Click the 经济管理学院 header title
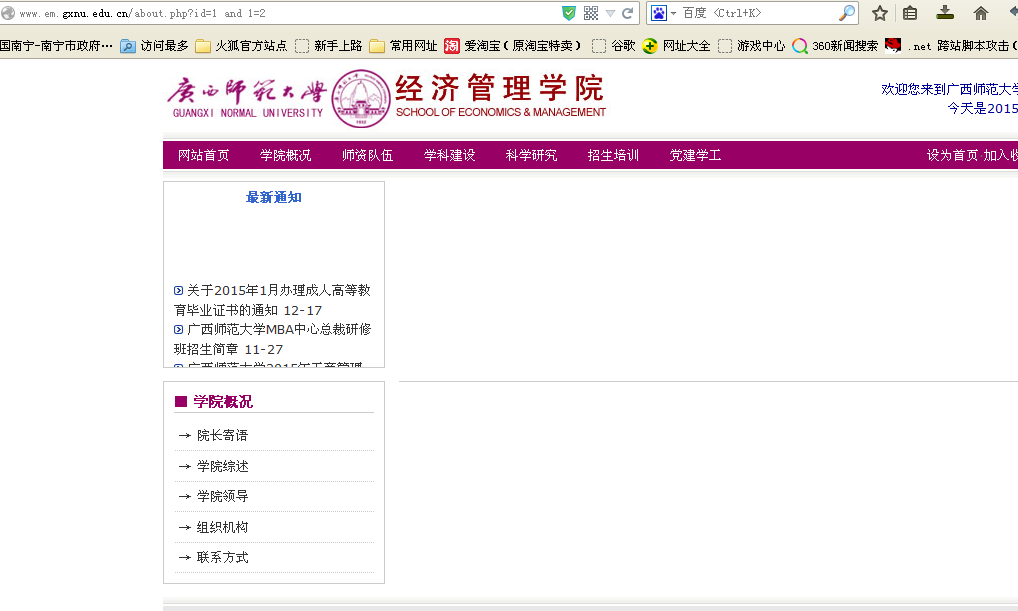The image size is (1018, 611). (500, 89)
